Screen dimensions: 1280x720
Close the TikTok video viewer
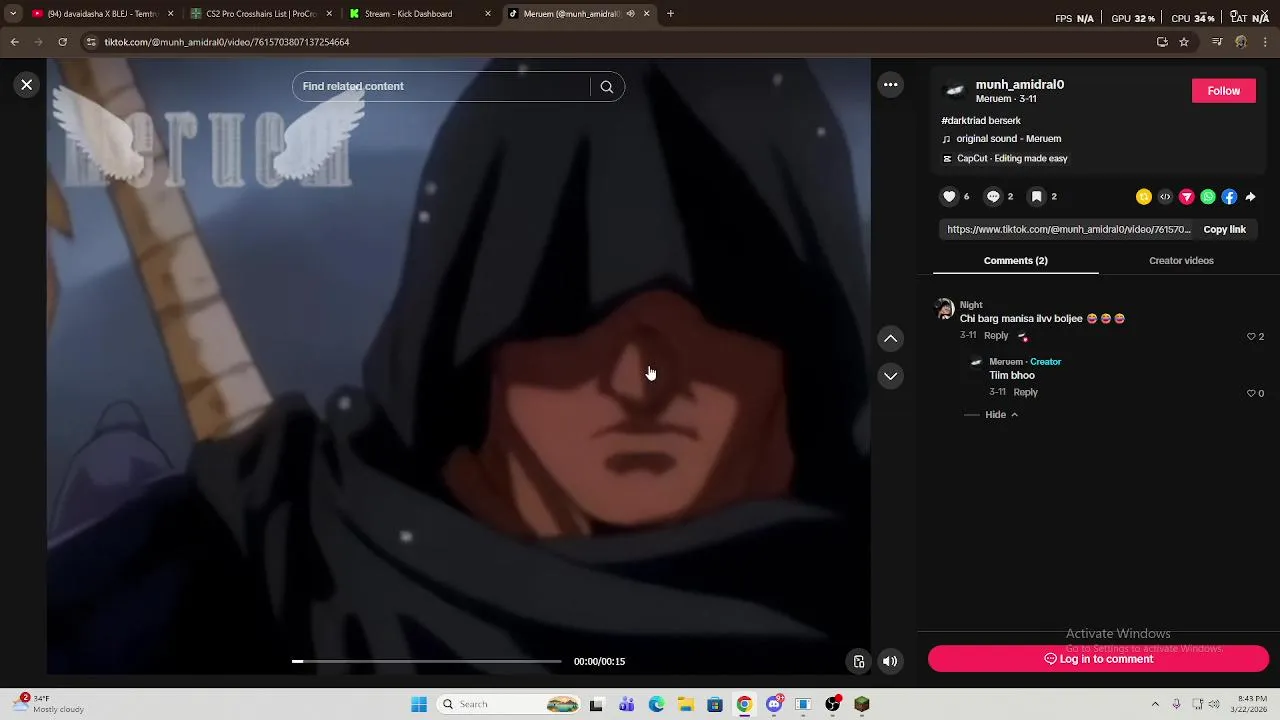coord(27,85)
